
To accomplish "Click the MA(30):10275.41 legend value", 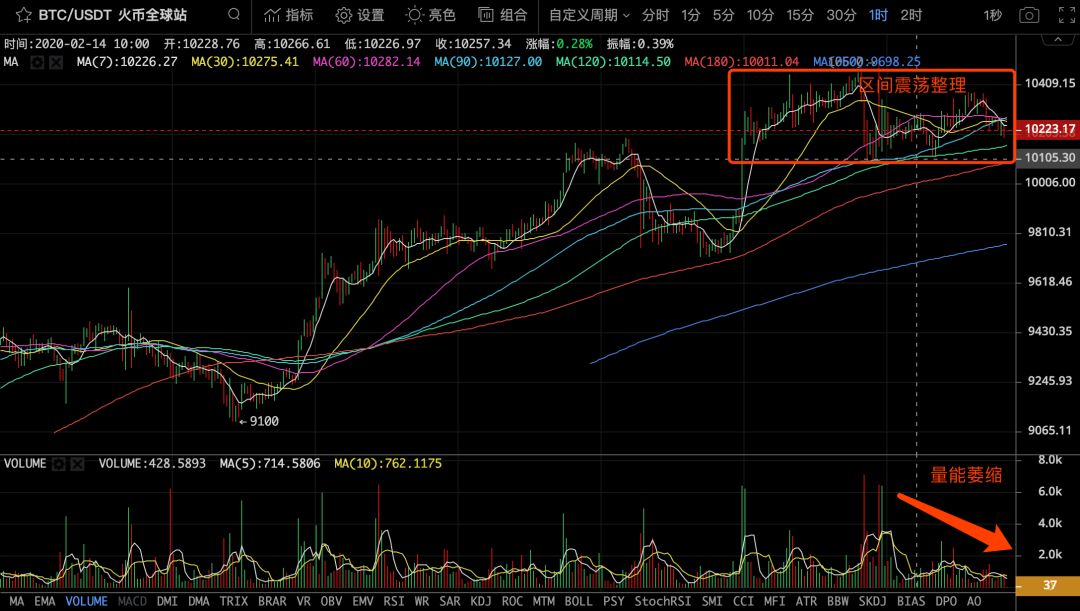I will (x=245, y=62).
